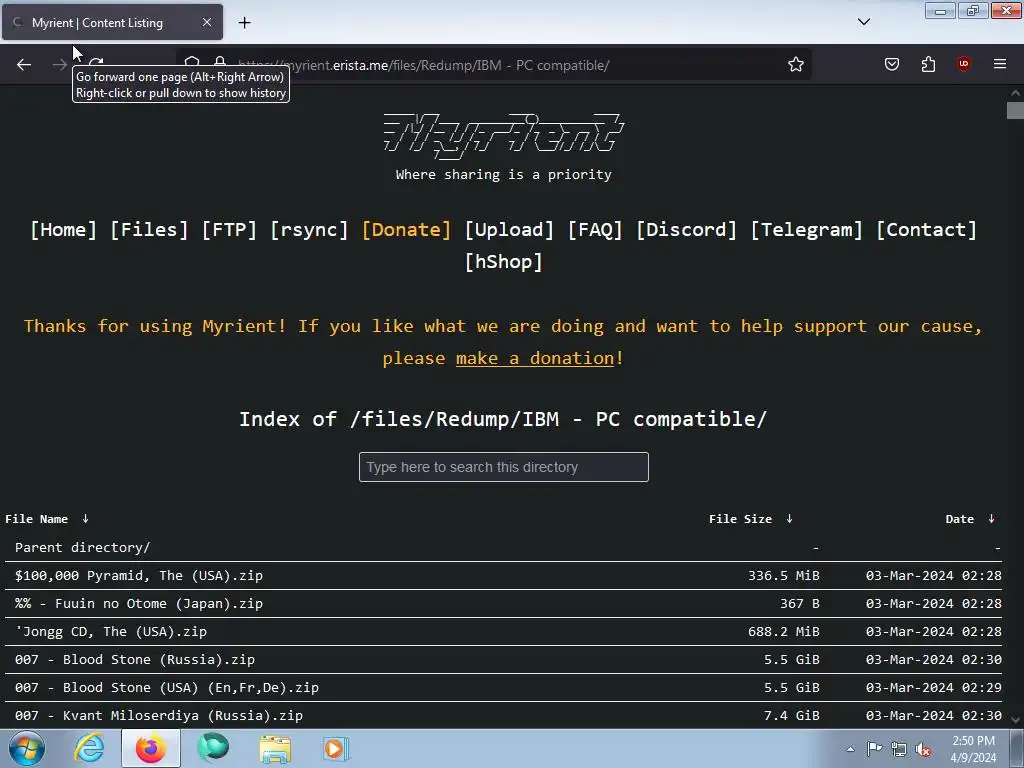Viewport: 1024px width, 768px height.
Task: Open the [hShop] link
Action: [504, 262]
